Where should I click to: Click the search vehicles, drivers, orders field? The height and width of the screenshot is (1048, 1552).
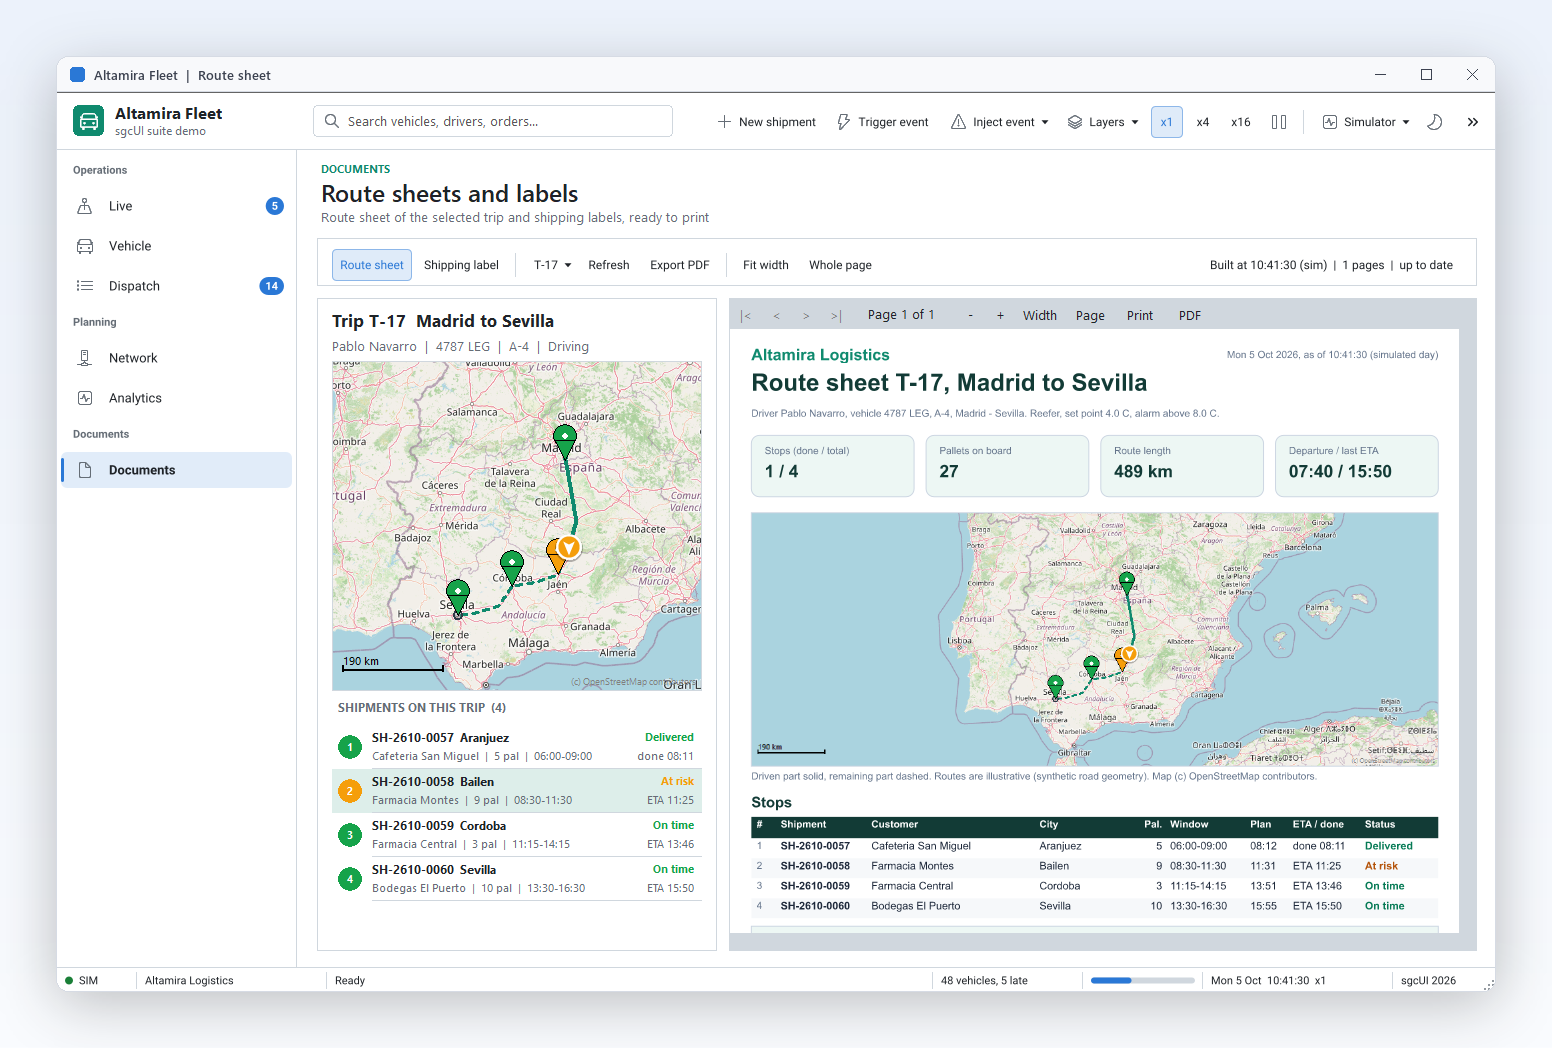493,121
